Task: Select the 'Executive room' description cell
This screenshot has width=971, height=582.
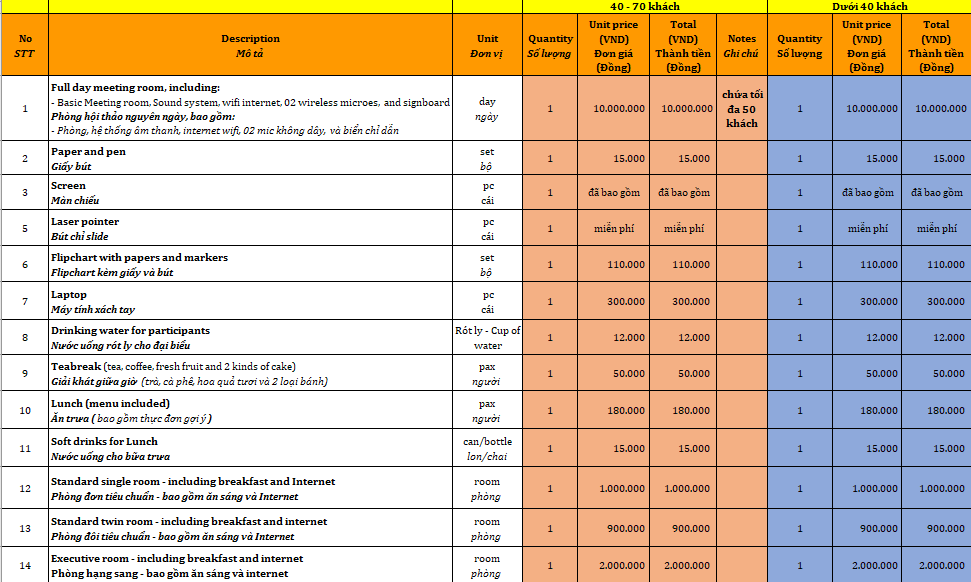Action: (x=250, y=565)
